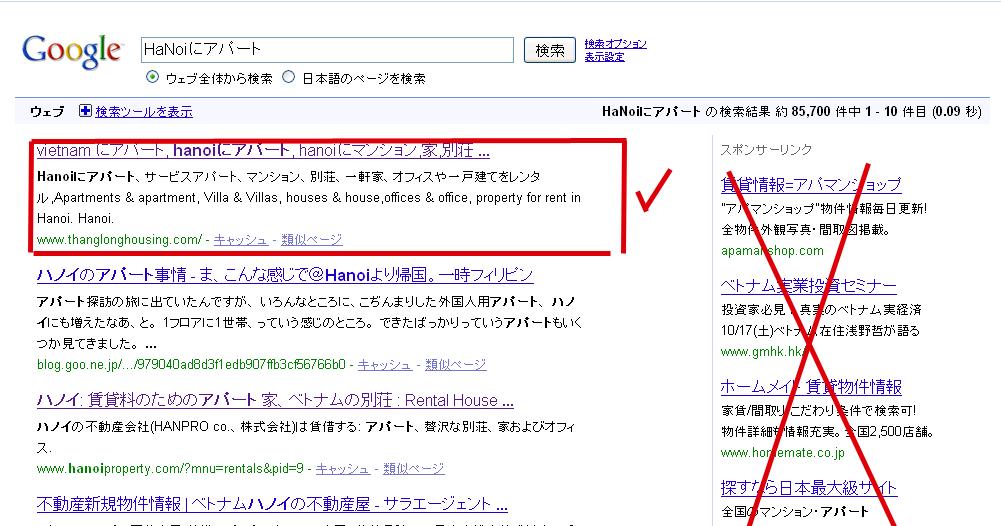Click the apamanshop.com ad URL
1001x526 pixels.
pos(772,251)
